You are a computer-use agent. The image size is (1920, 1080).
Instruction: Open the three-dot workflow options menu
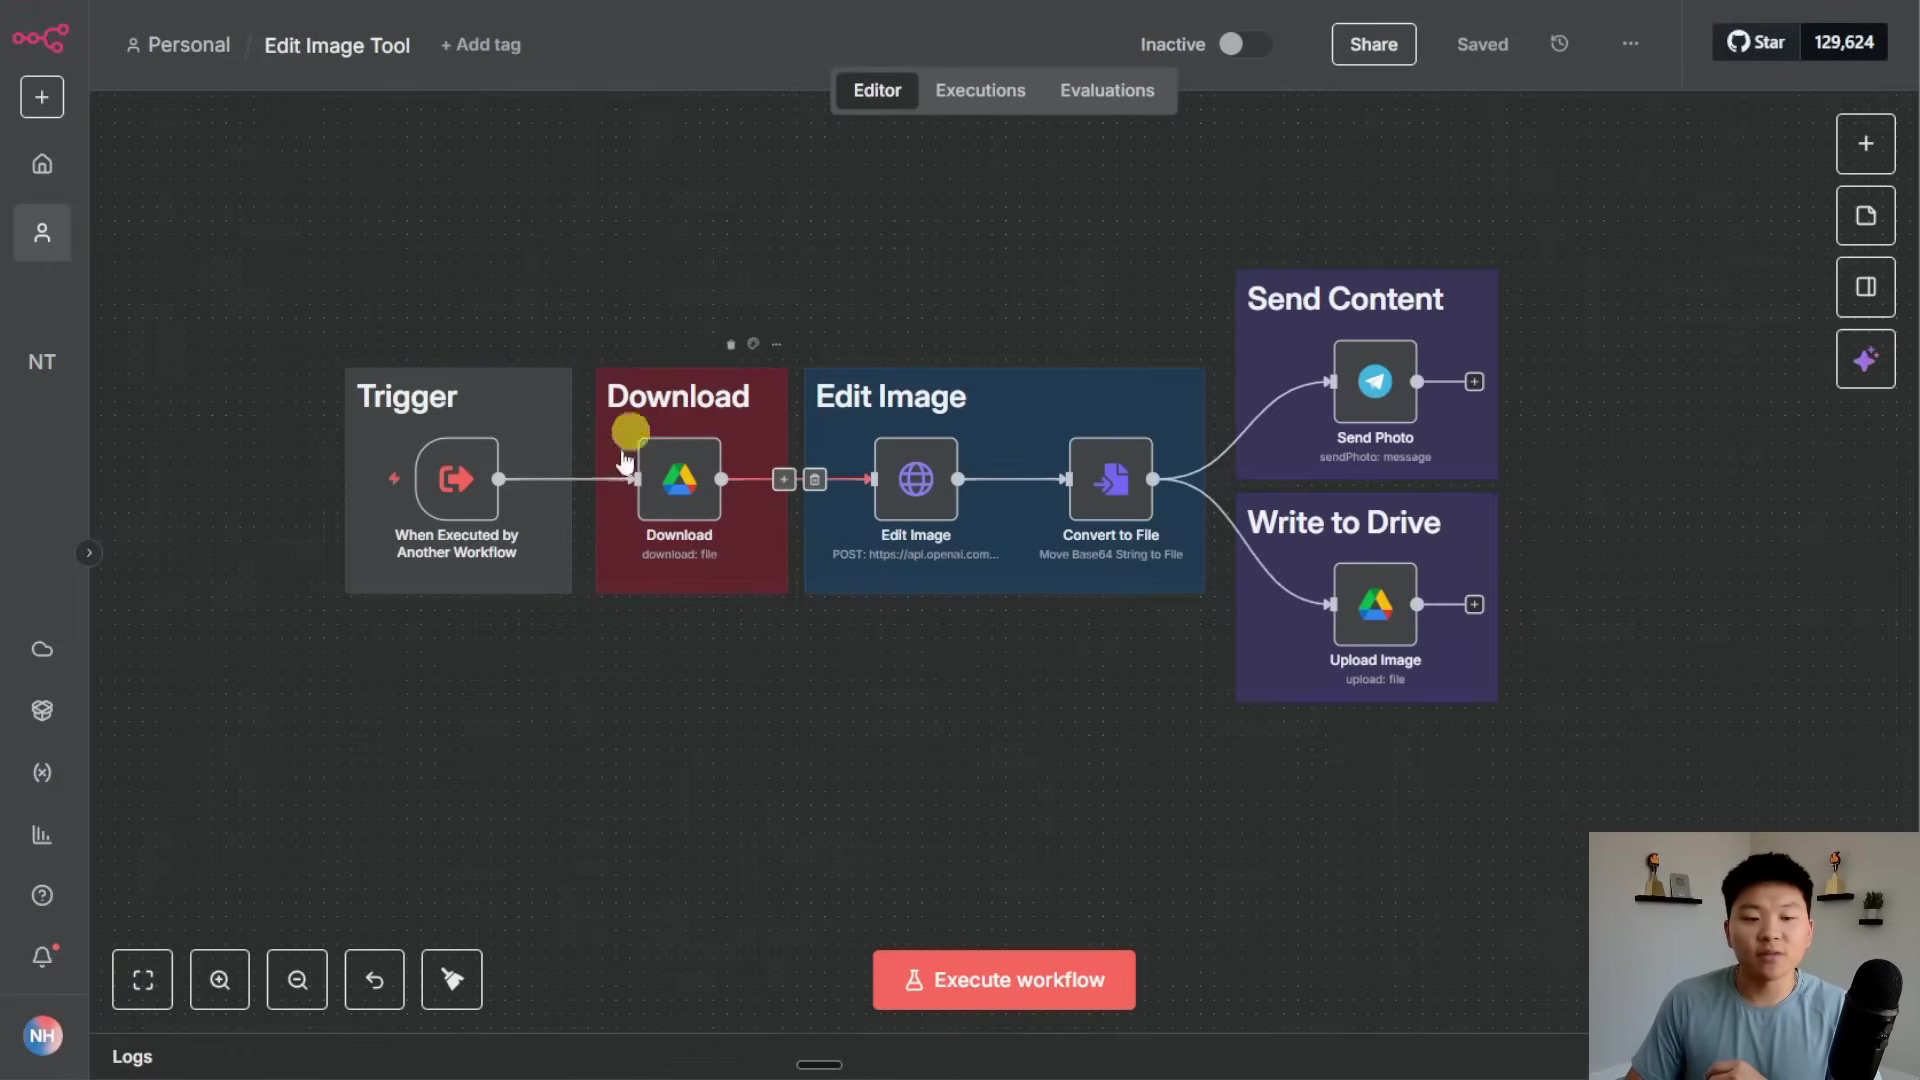pos(1630,44)
